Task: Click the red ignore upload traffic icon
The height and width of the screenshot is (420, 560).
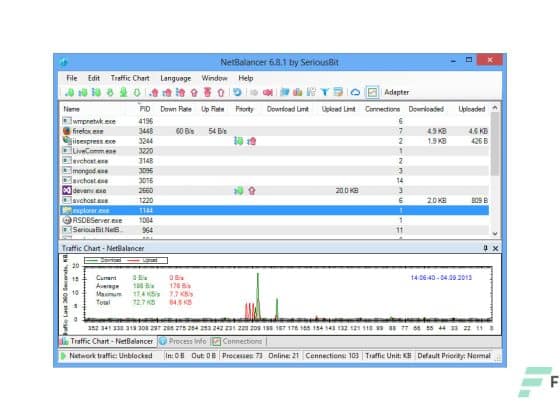Action: [208, 92]
